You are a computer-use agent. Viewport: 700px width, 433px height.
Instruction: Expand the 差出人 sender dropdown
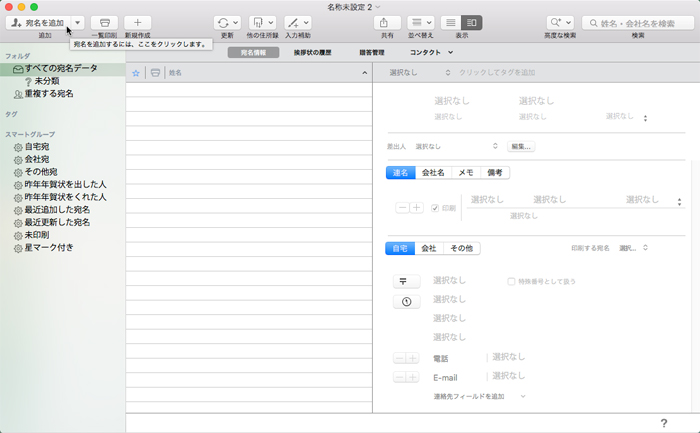point(494,146)
